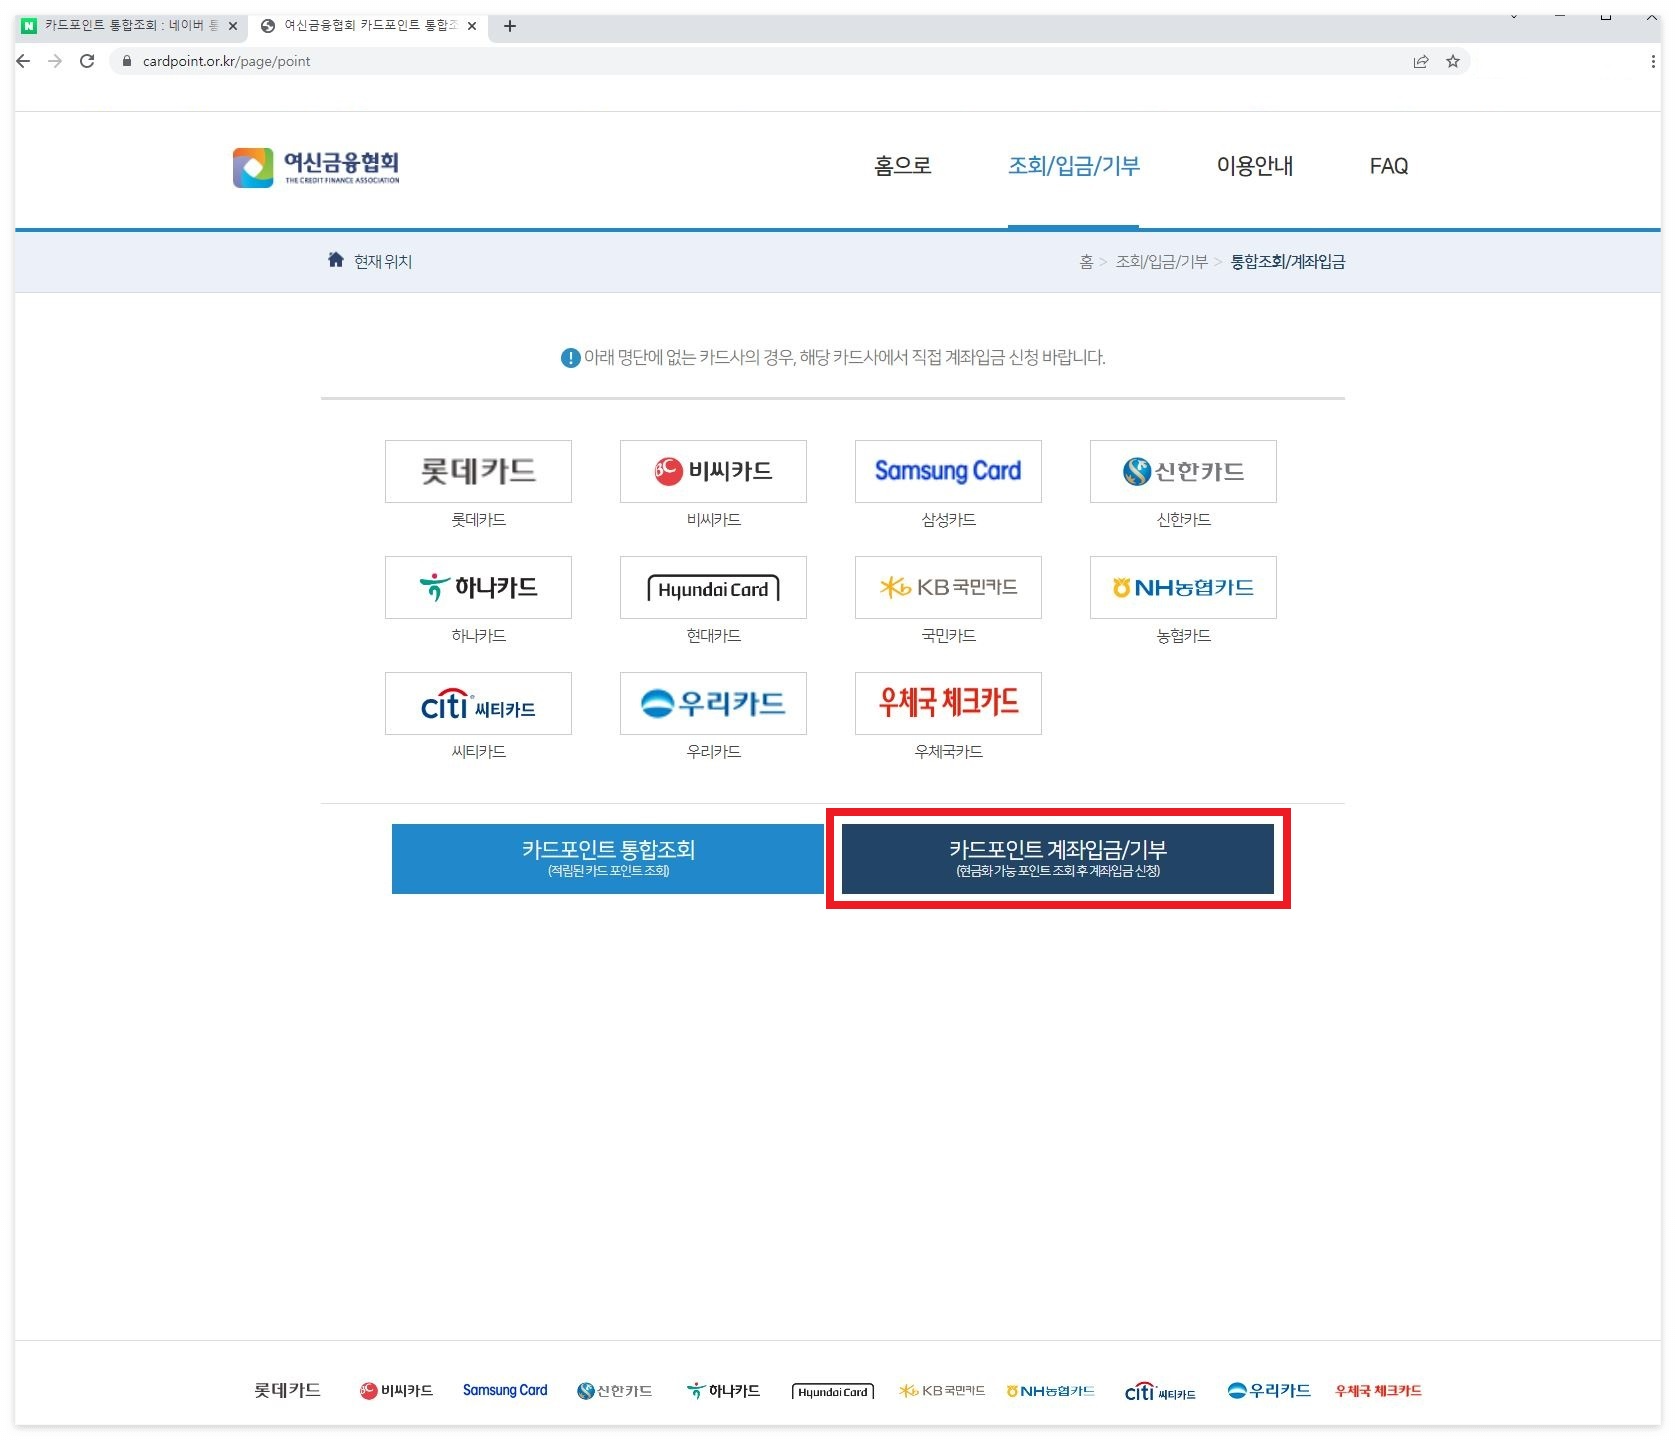The width and height of the screenshot is (1676, 1440).
Task: Open the 조회/입금/기부 menu
Action: 1074,166
